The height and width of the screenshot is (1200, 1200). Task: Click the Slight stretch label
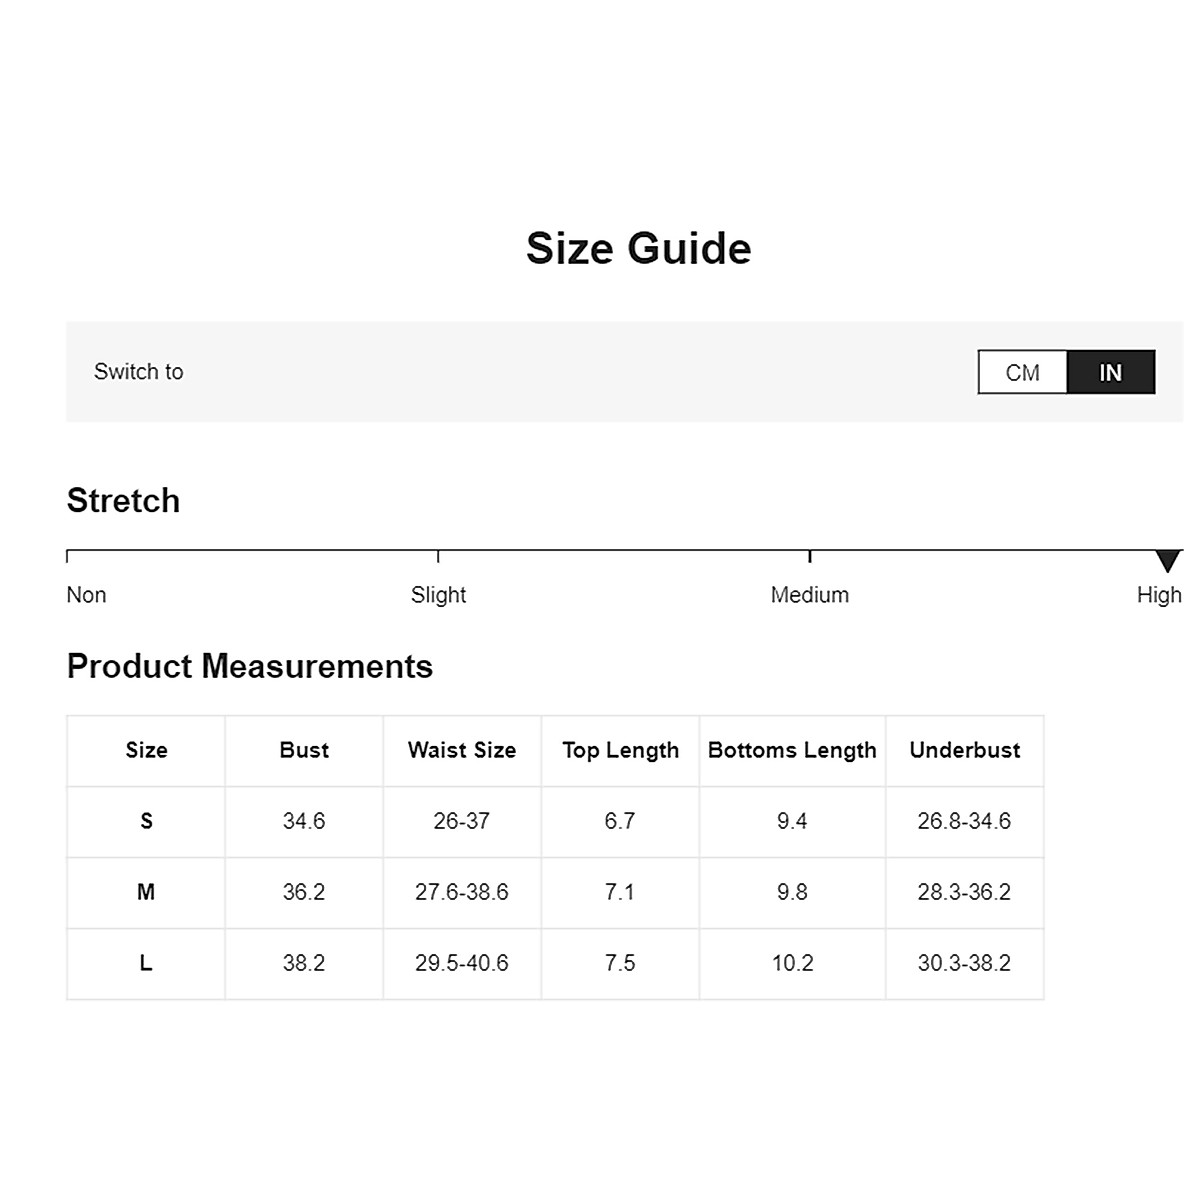tap(438, 595)
